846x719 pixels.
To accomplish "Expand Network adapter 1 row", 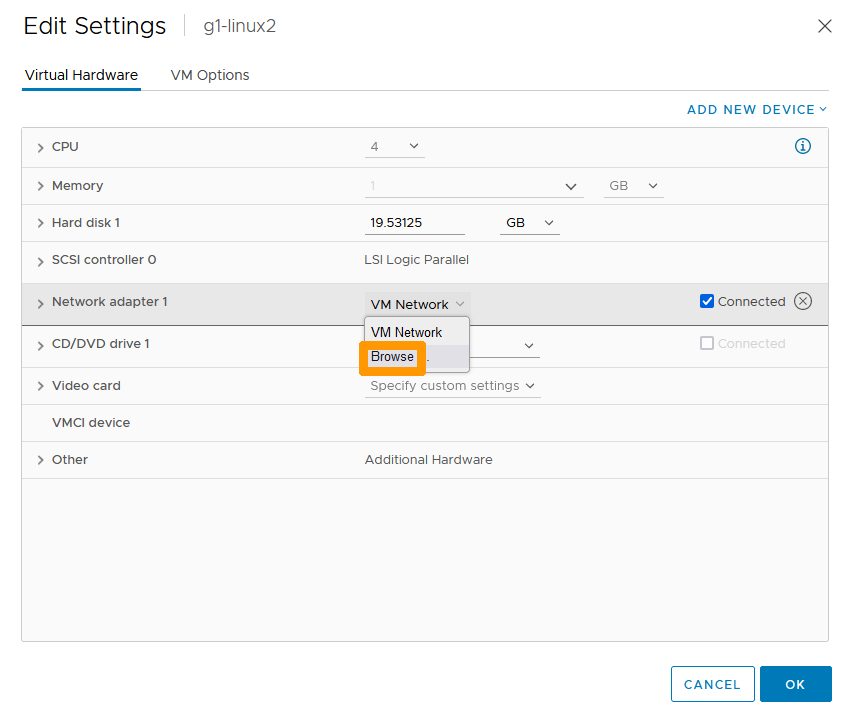I will tap(41, 303).
